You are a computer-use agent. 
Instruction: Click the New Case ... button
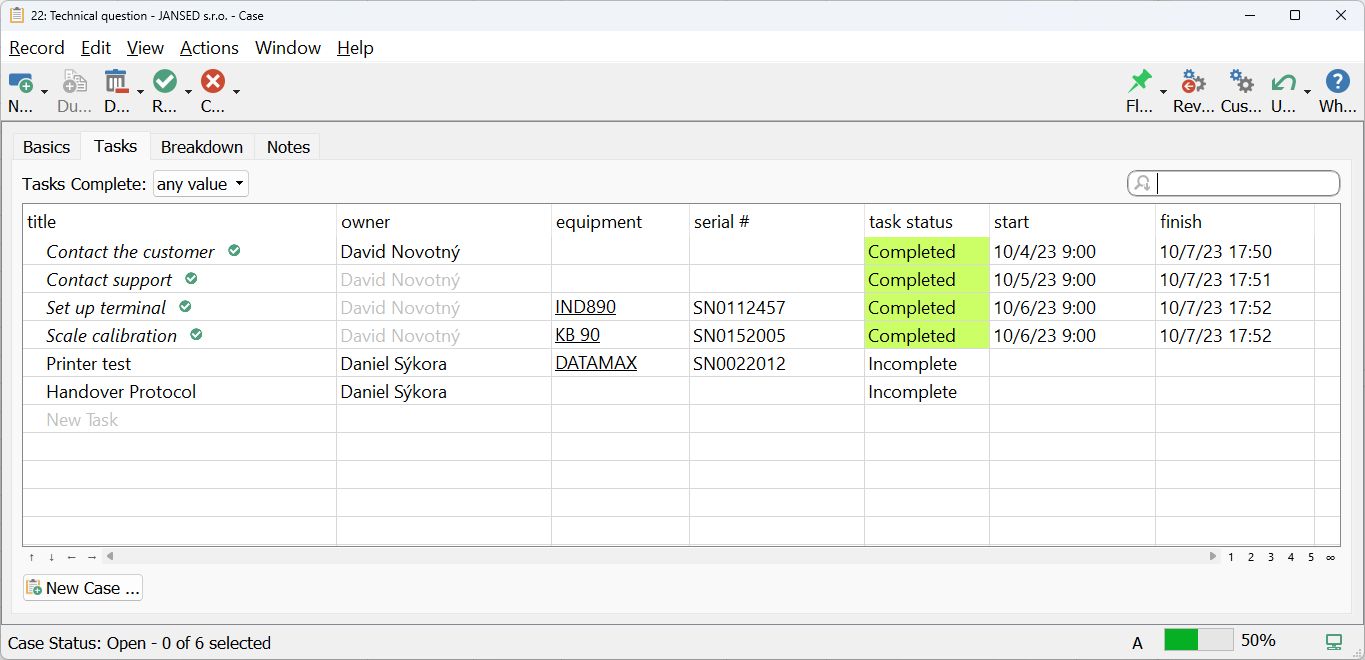[x=83, y=588]
